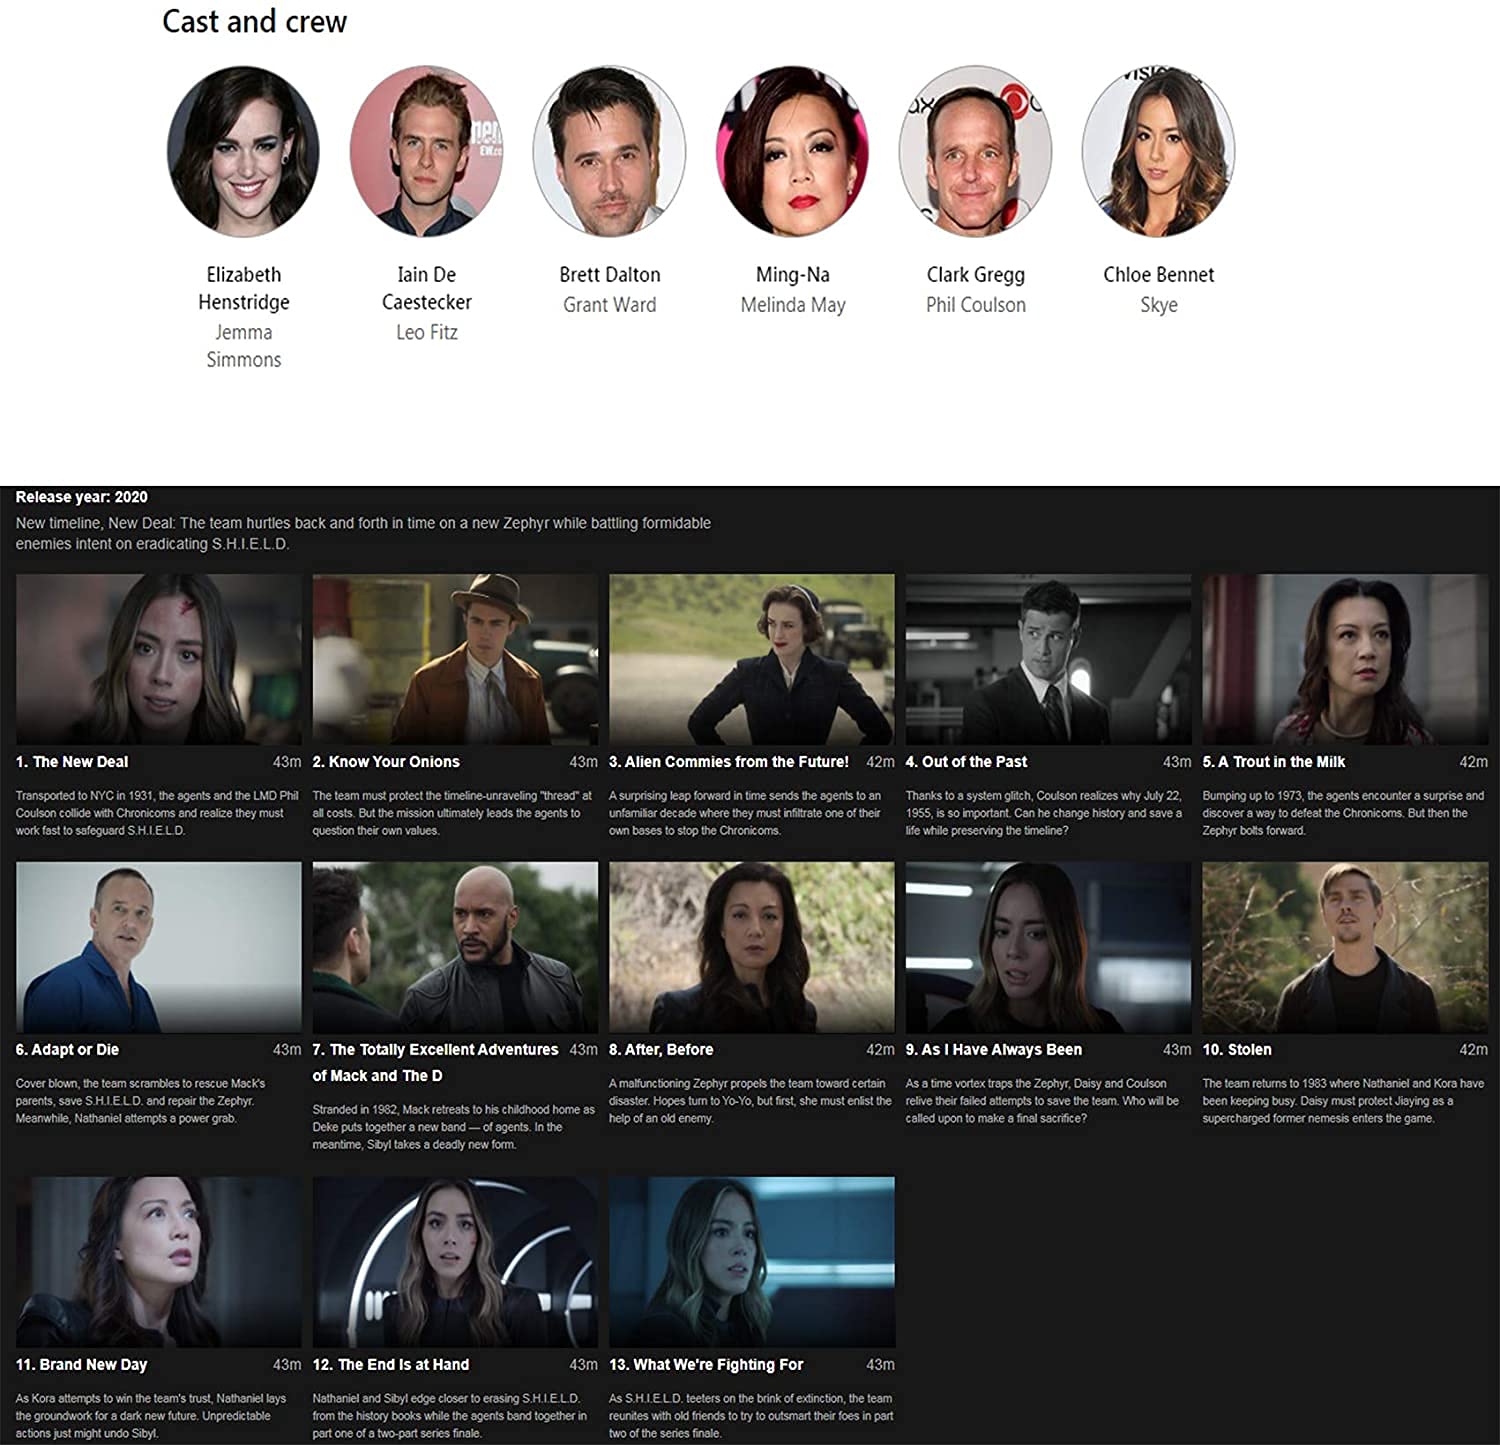Play episode 12 The End Is at Hand thumbnail

455,1262
